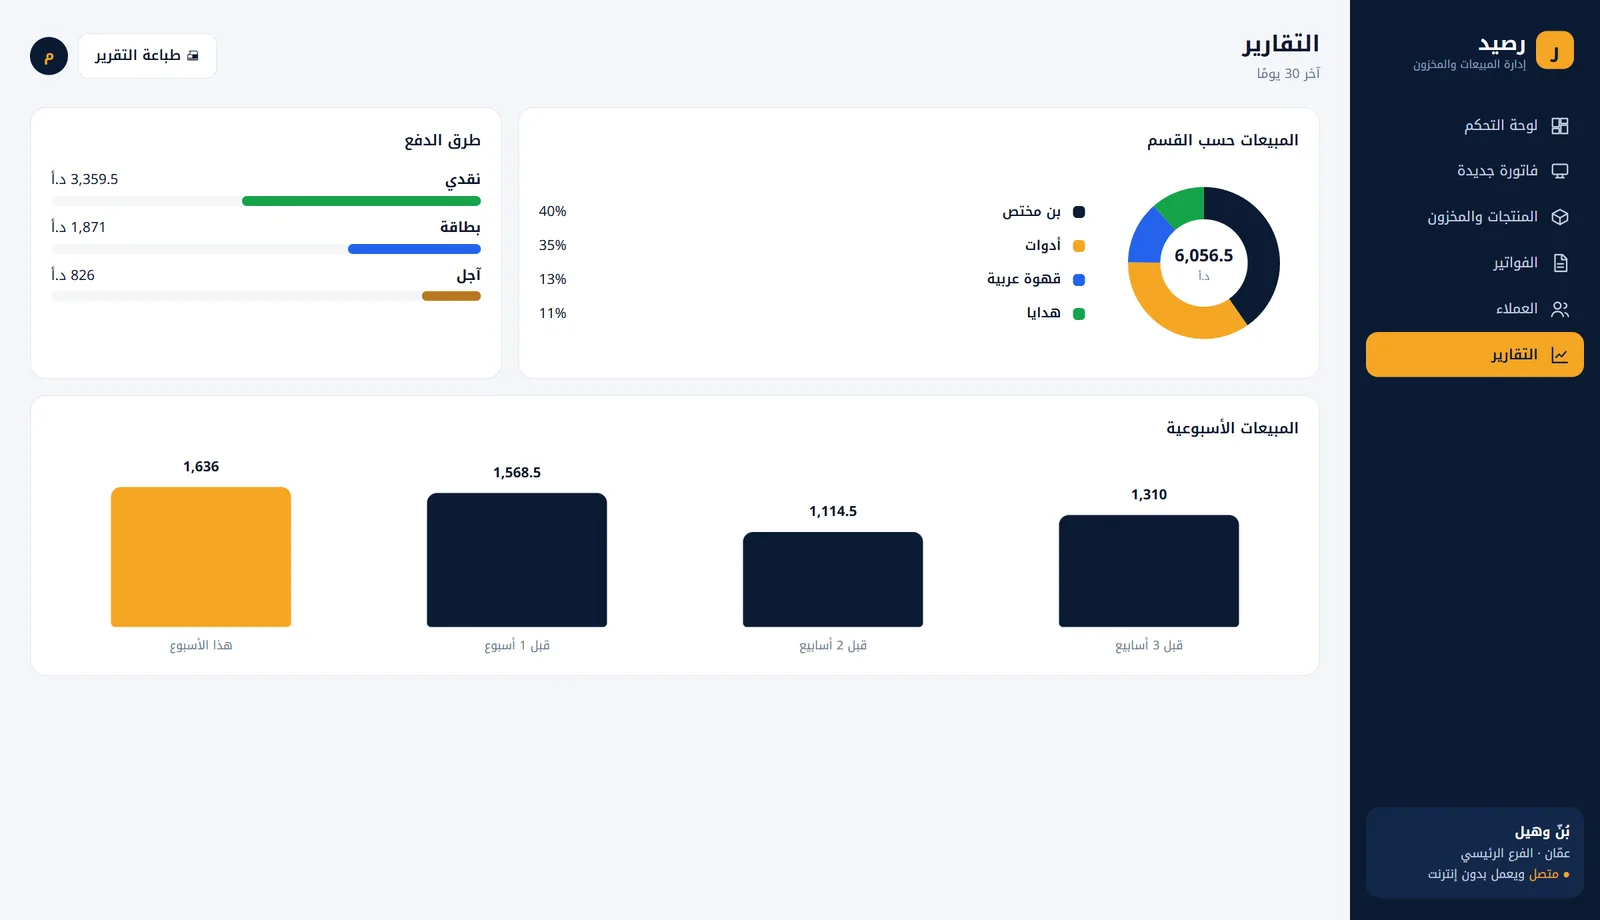Click طباعة التقرير button

tap(148, 56)
